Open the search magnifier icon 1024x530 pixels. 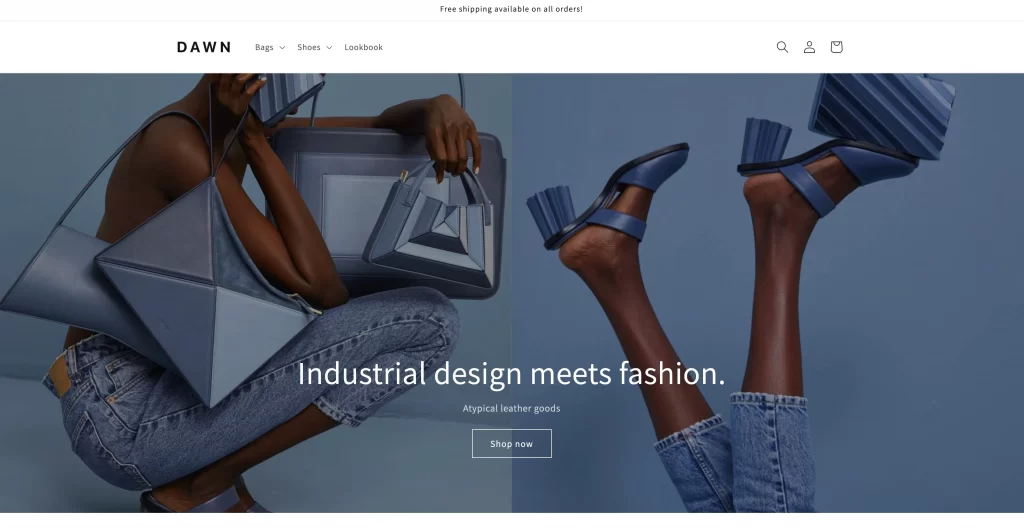point(782,47)
